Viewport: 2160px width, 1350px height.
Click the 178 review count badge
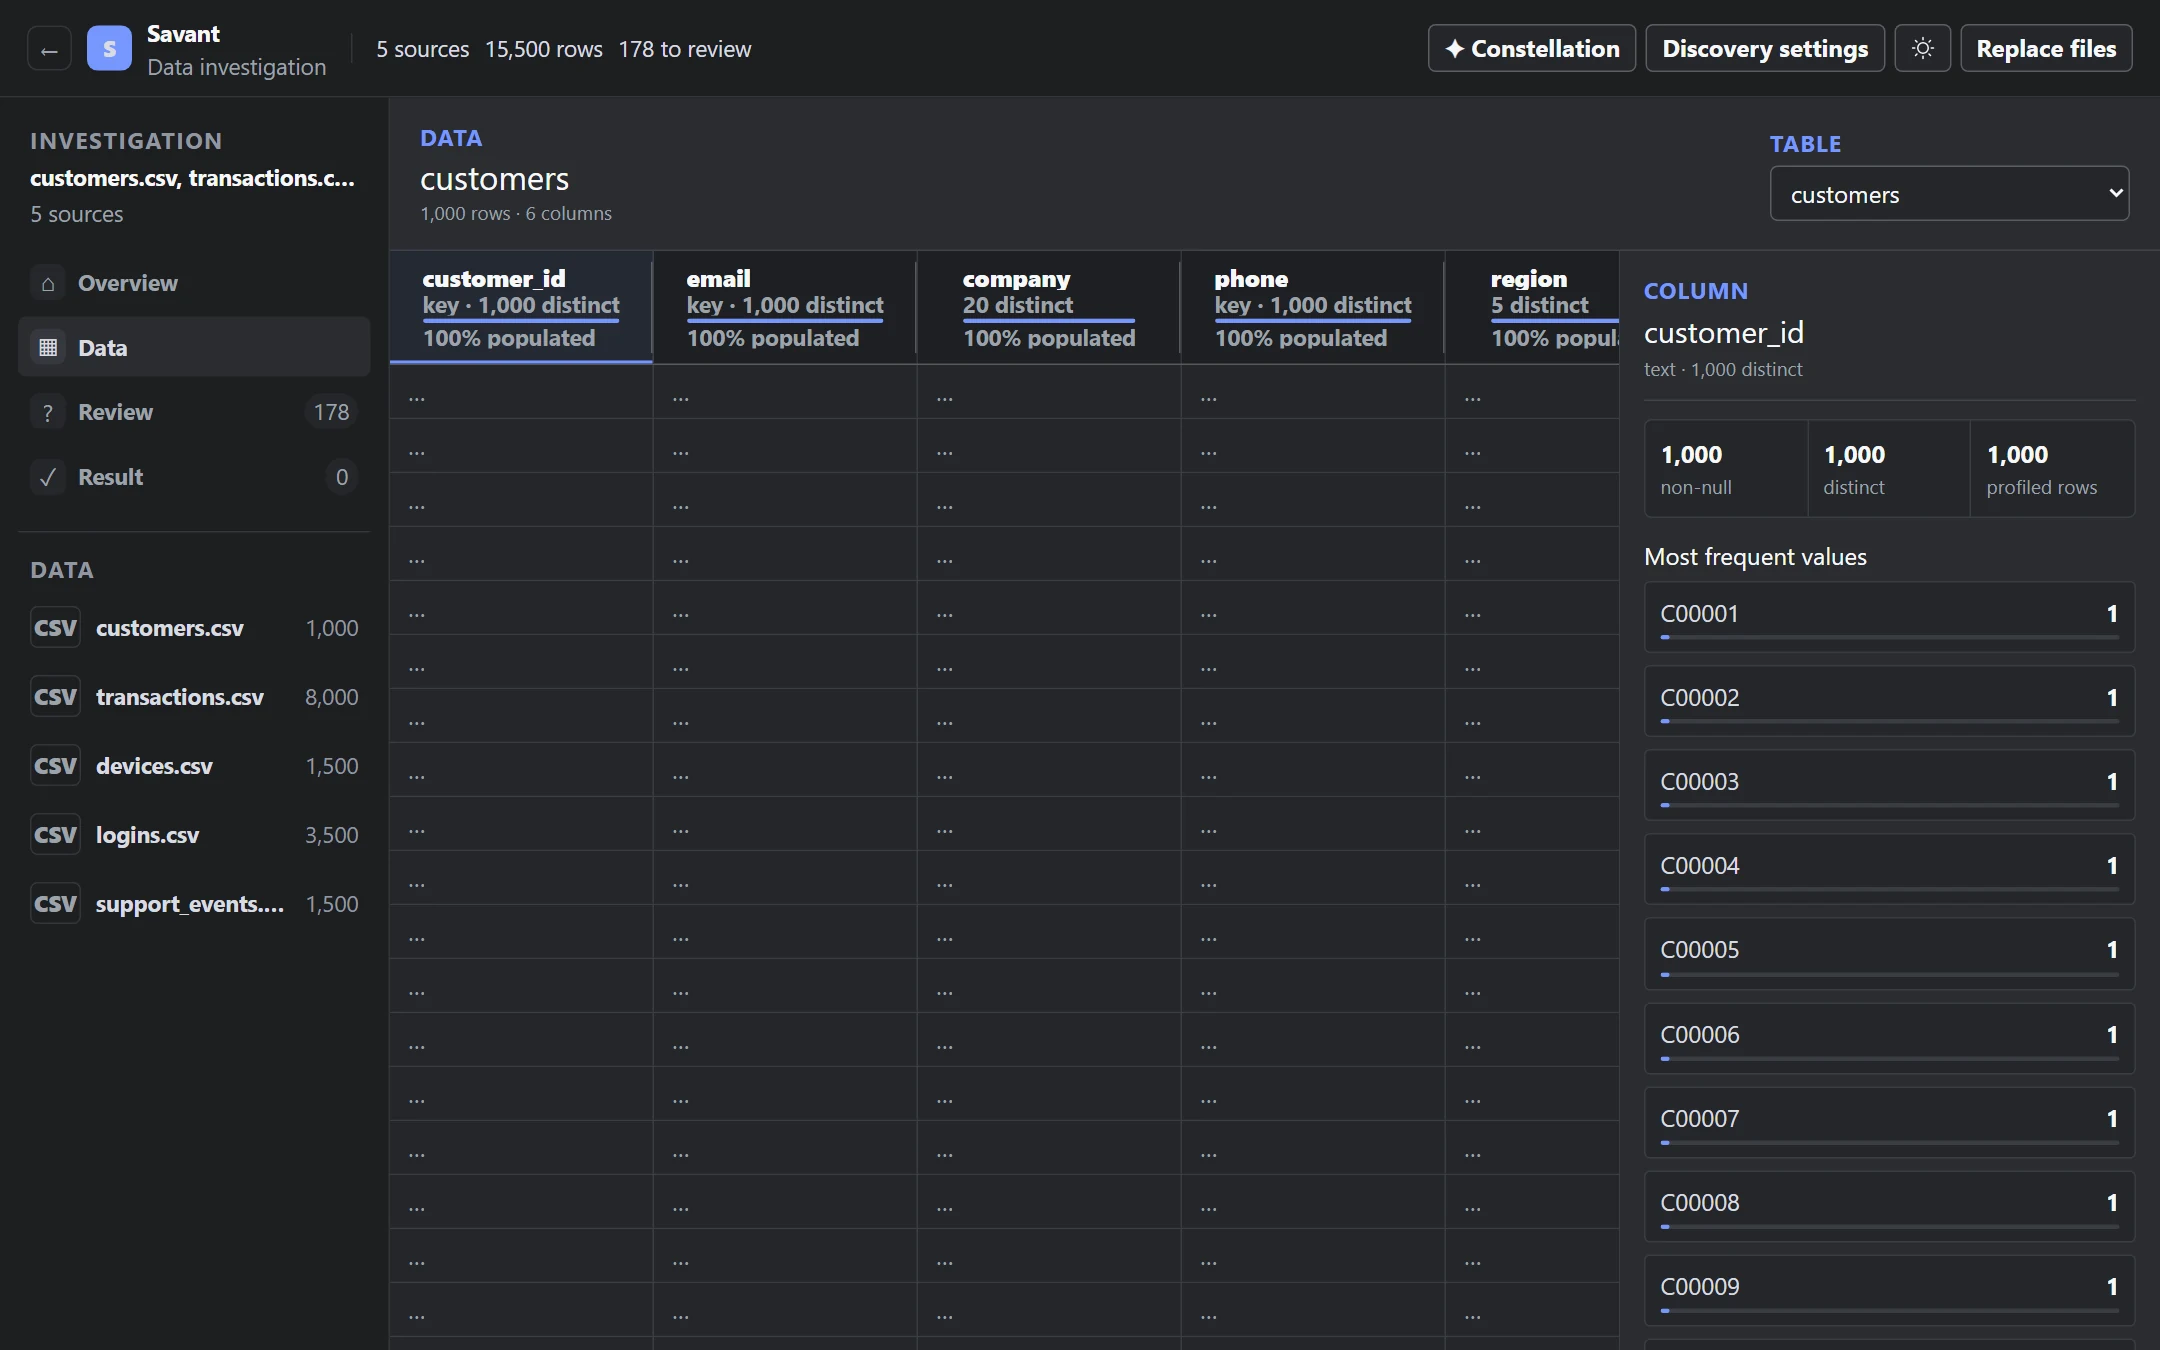(x=331, y=412)
